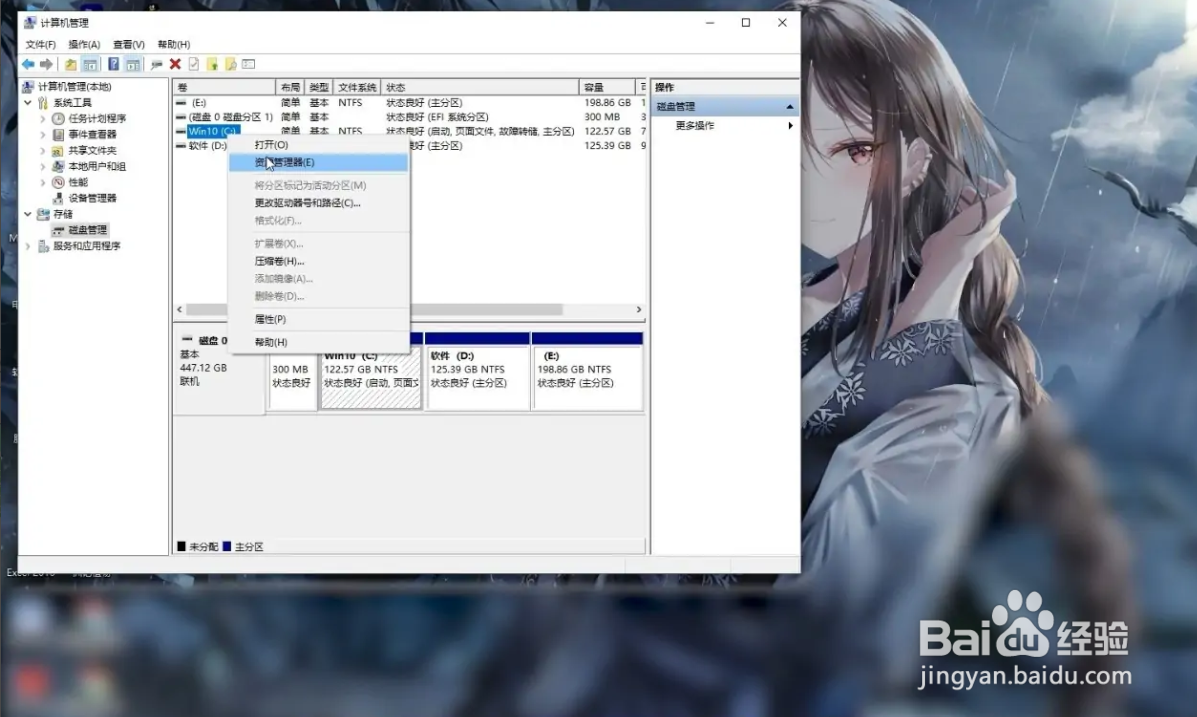Collapse the 系统工具 tree node

pyautogui.click(x=28, y=102)
